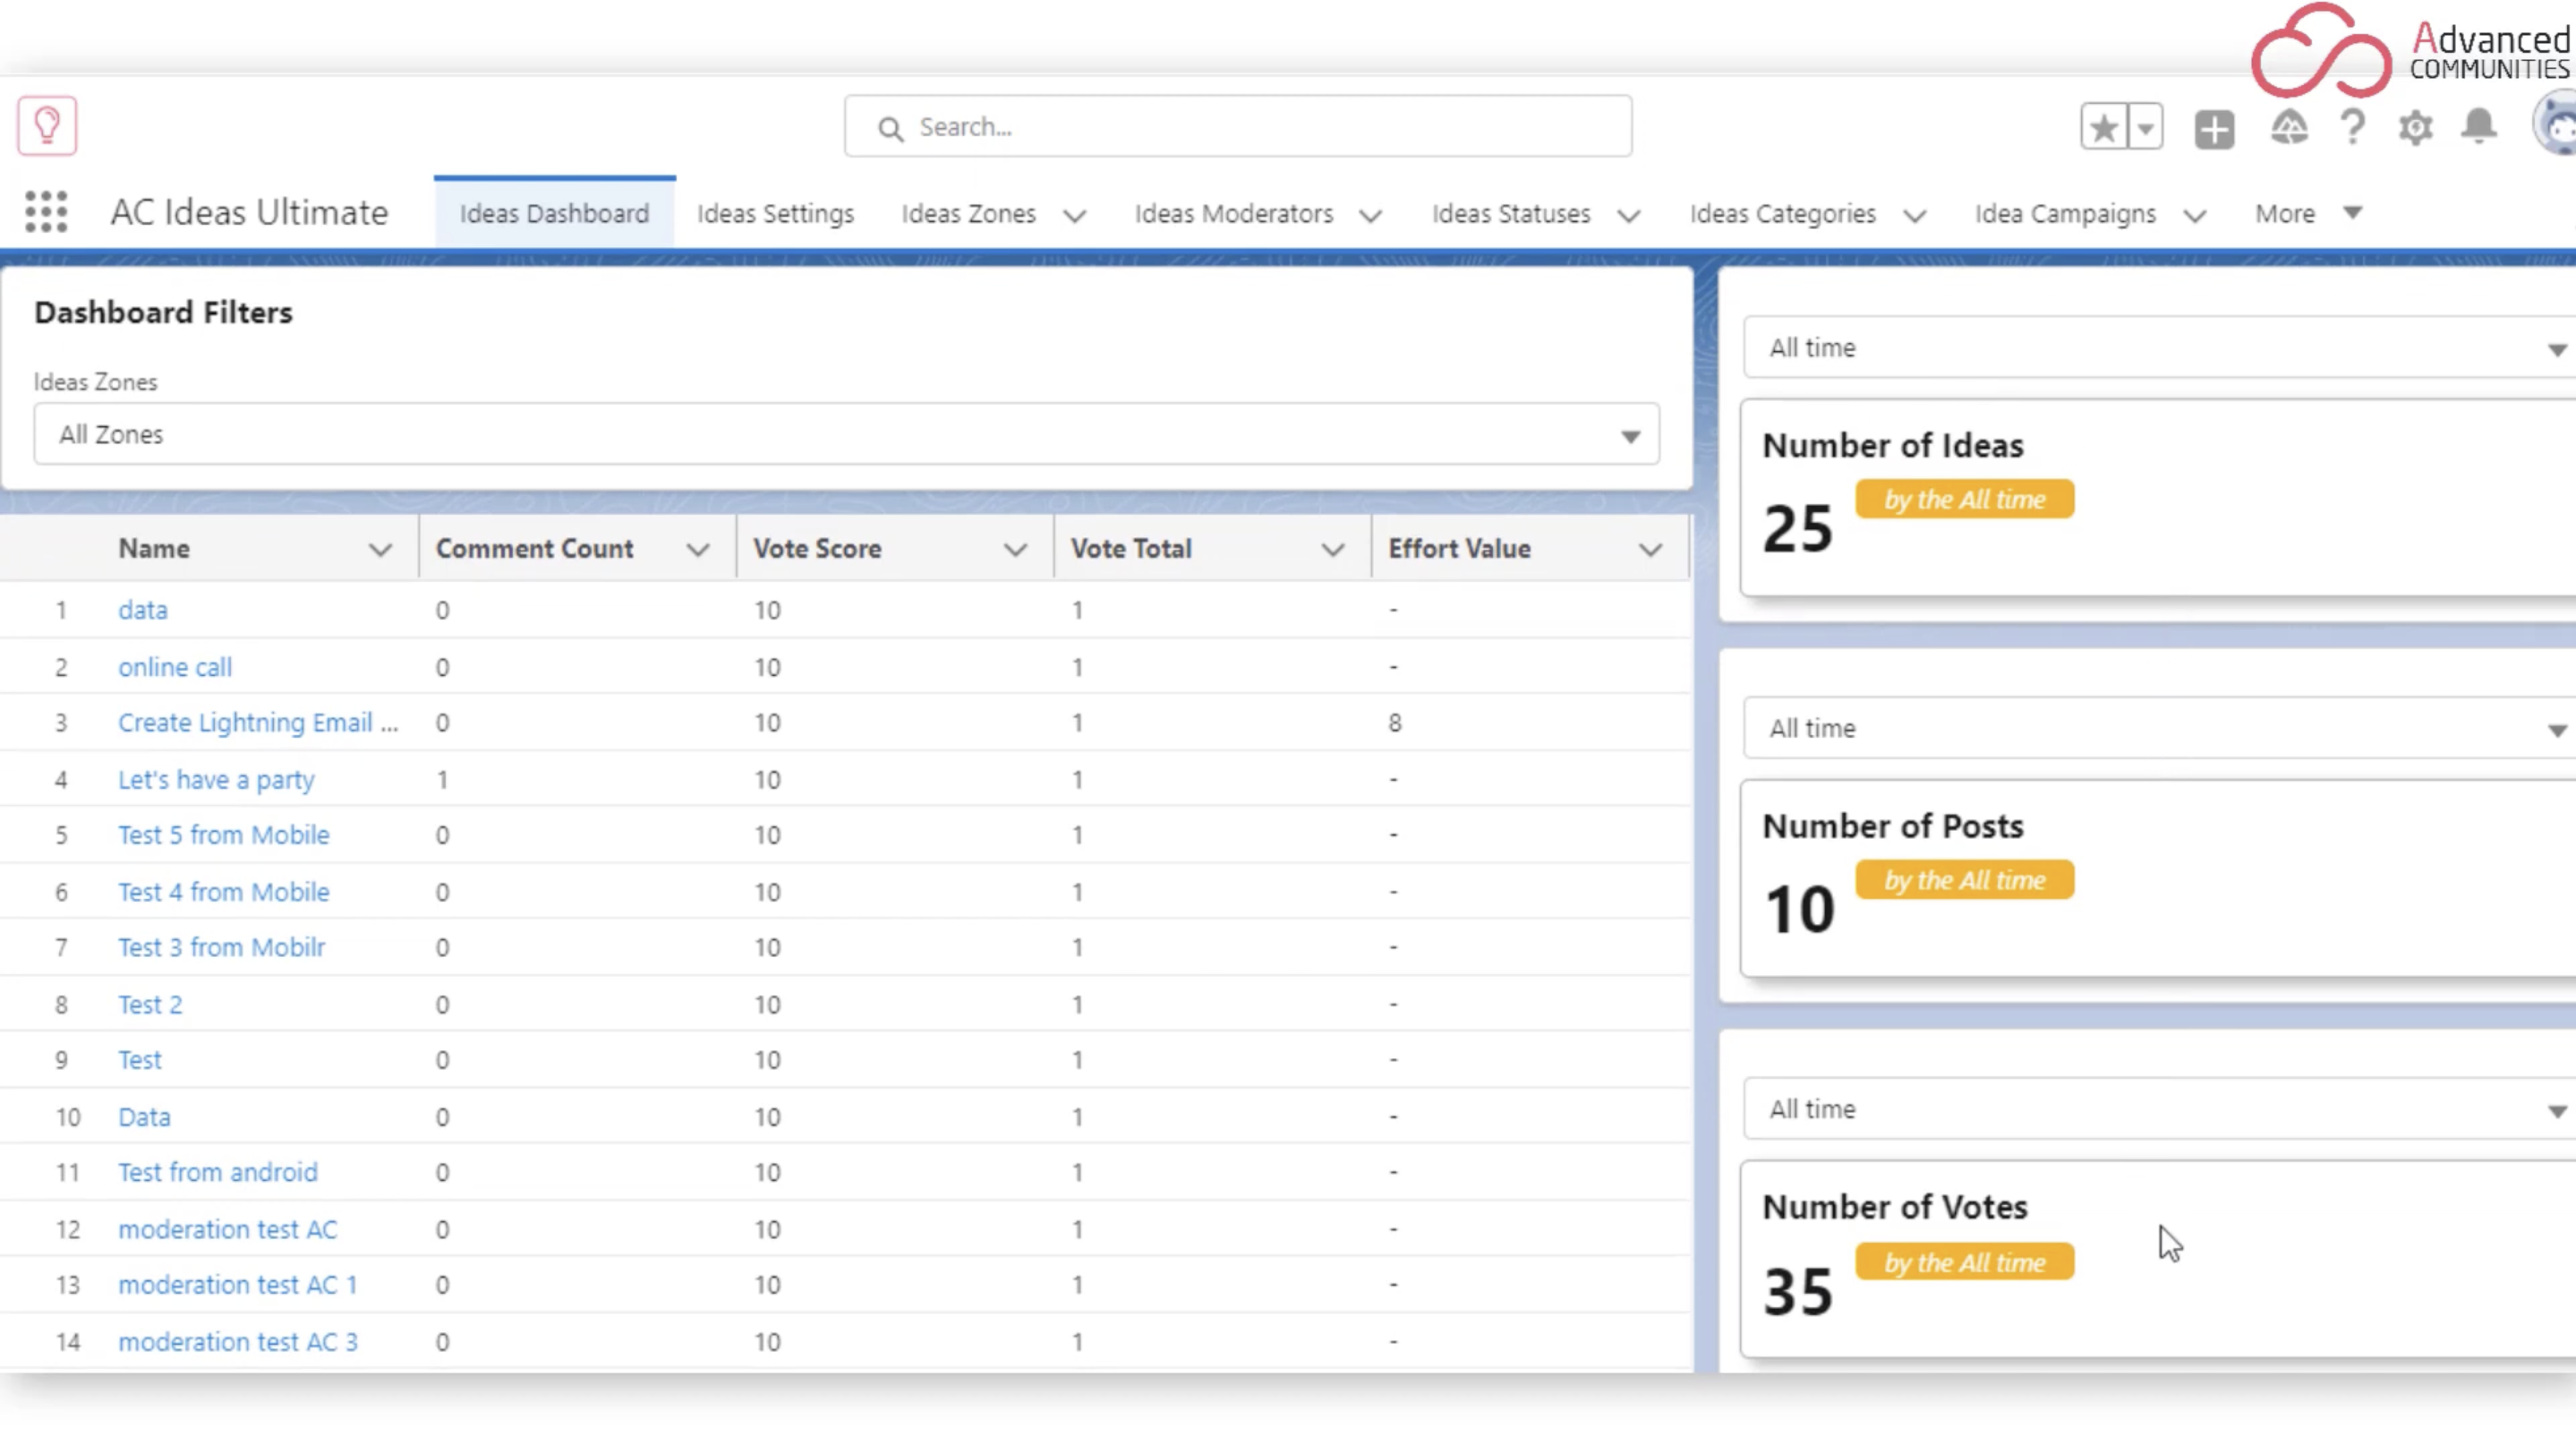Focus the global Search field
Screen dimensions: 2576x1445
click(x=1238, y=126)
